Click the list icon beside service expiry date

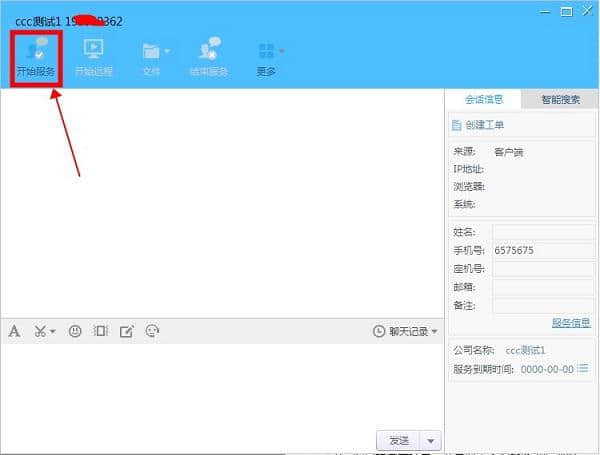point(583,369)
